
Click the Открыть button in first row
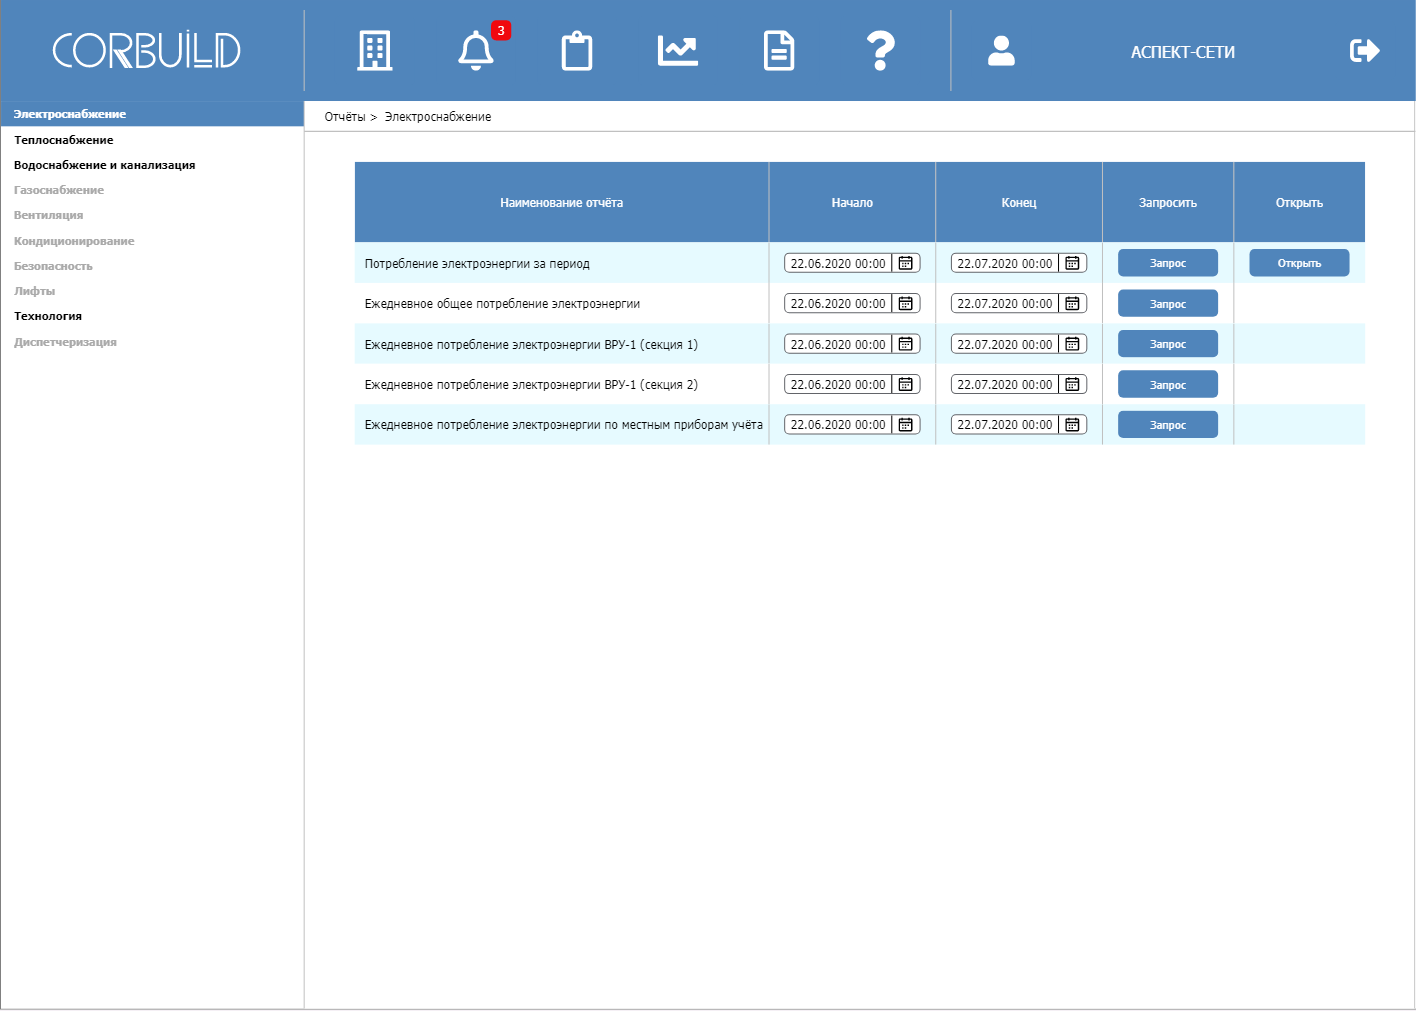click(x=1299, y=263)
